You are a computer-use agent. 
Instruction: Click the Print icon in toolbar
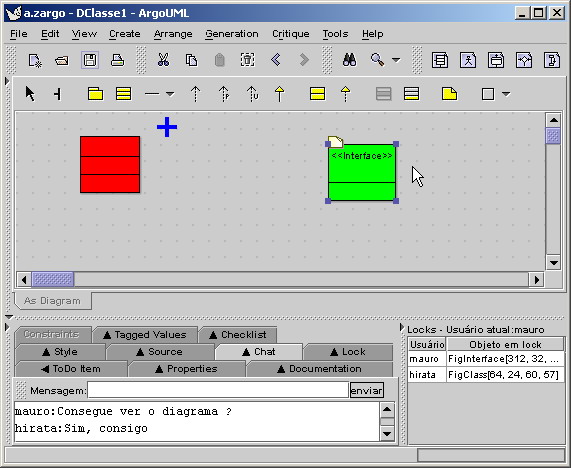[118, 60]
